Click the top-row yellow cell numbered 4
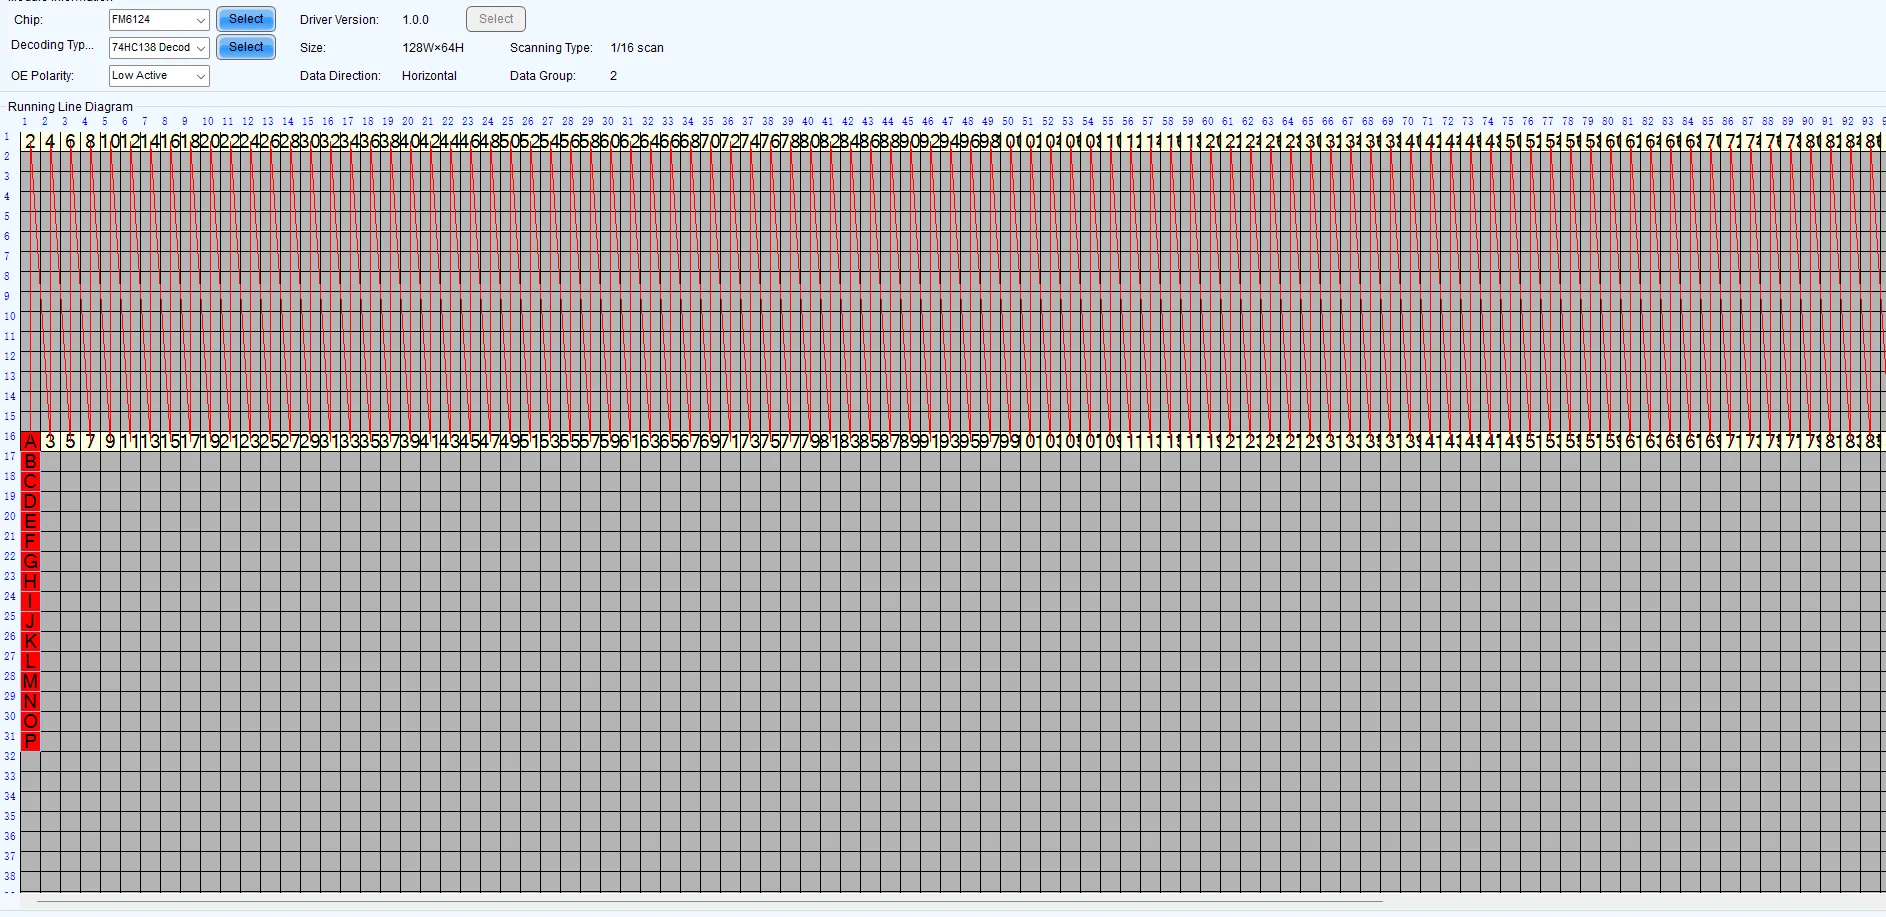This screenshot has width=1886, height=917. click(x=50, y=141)
